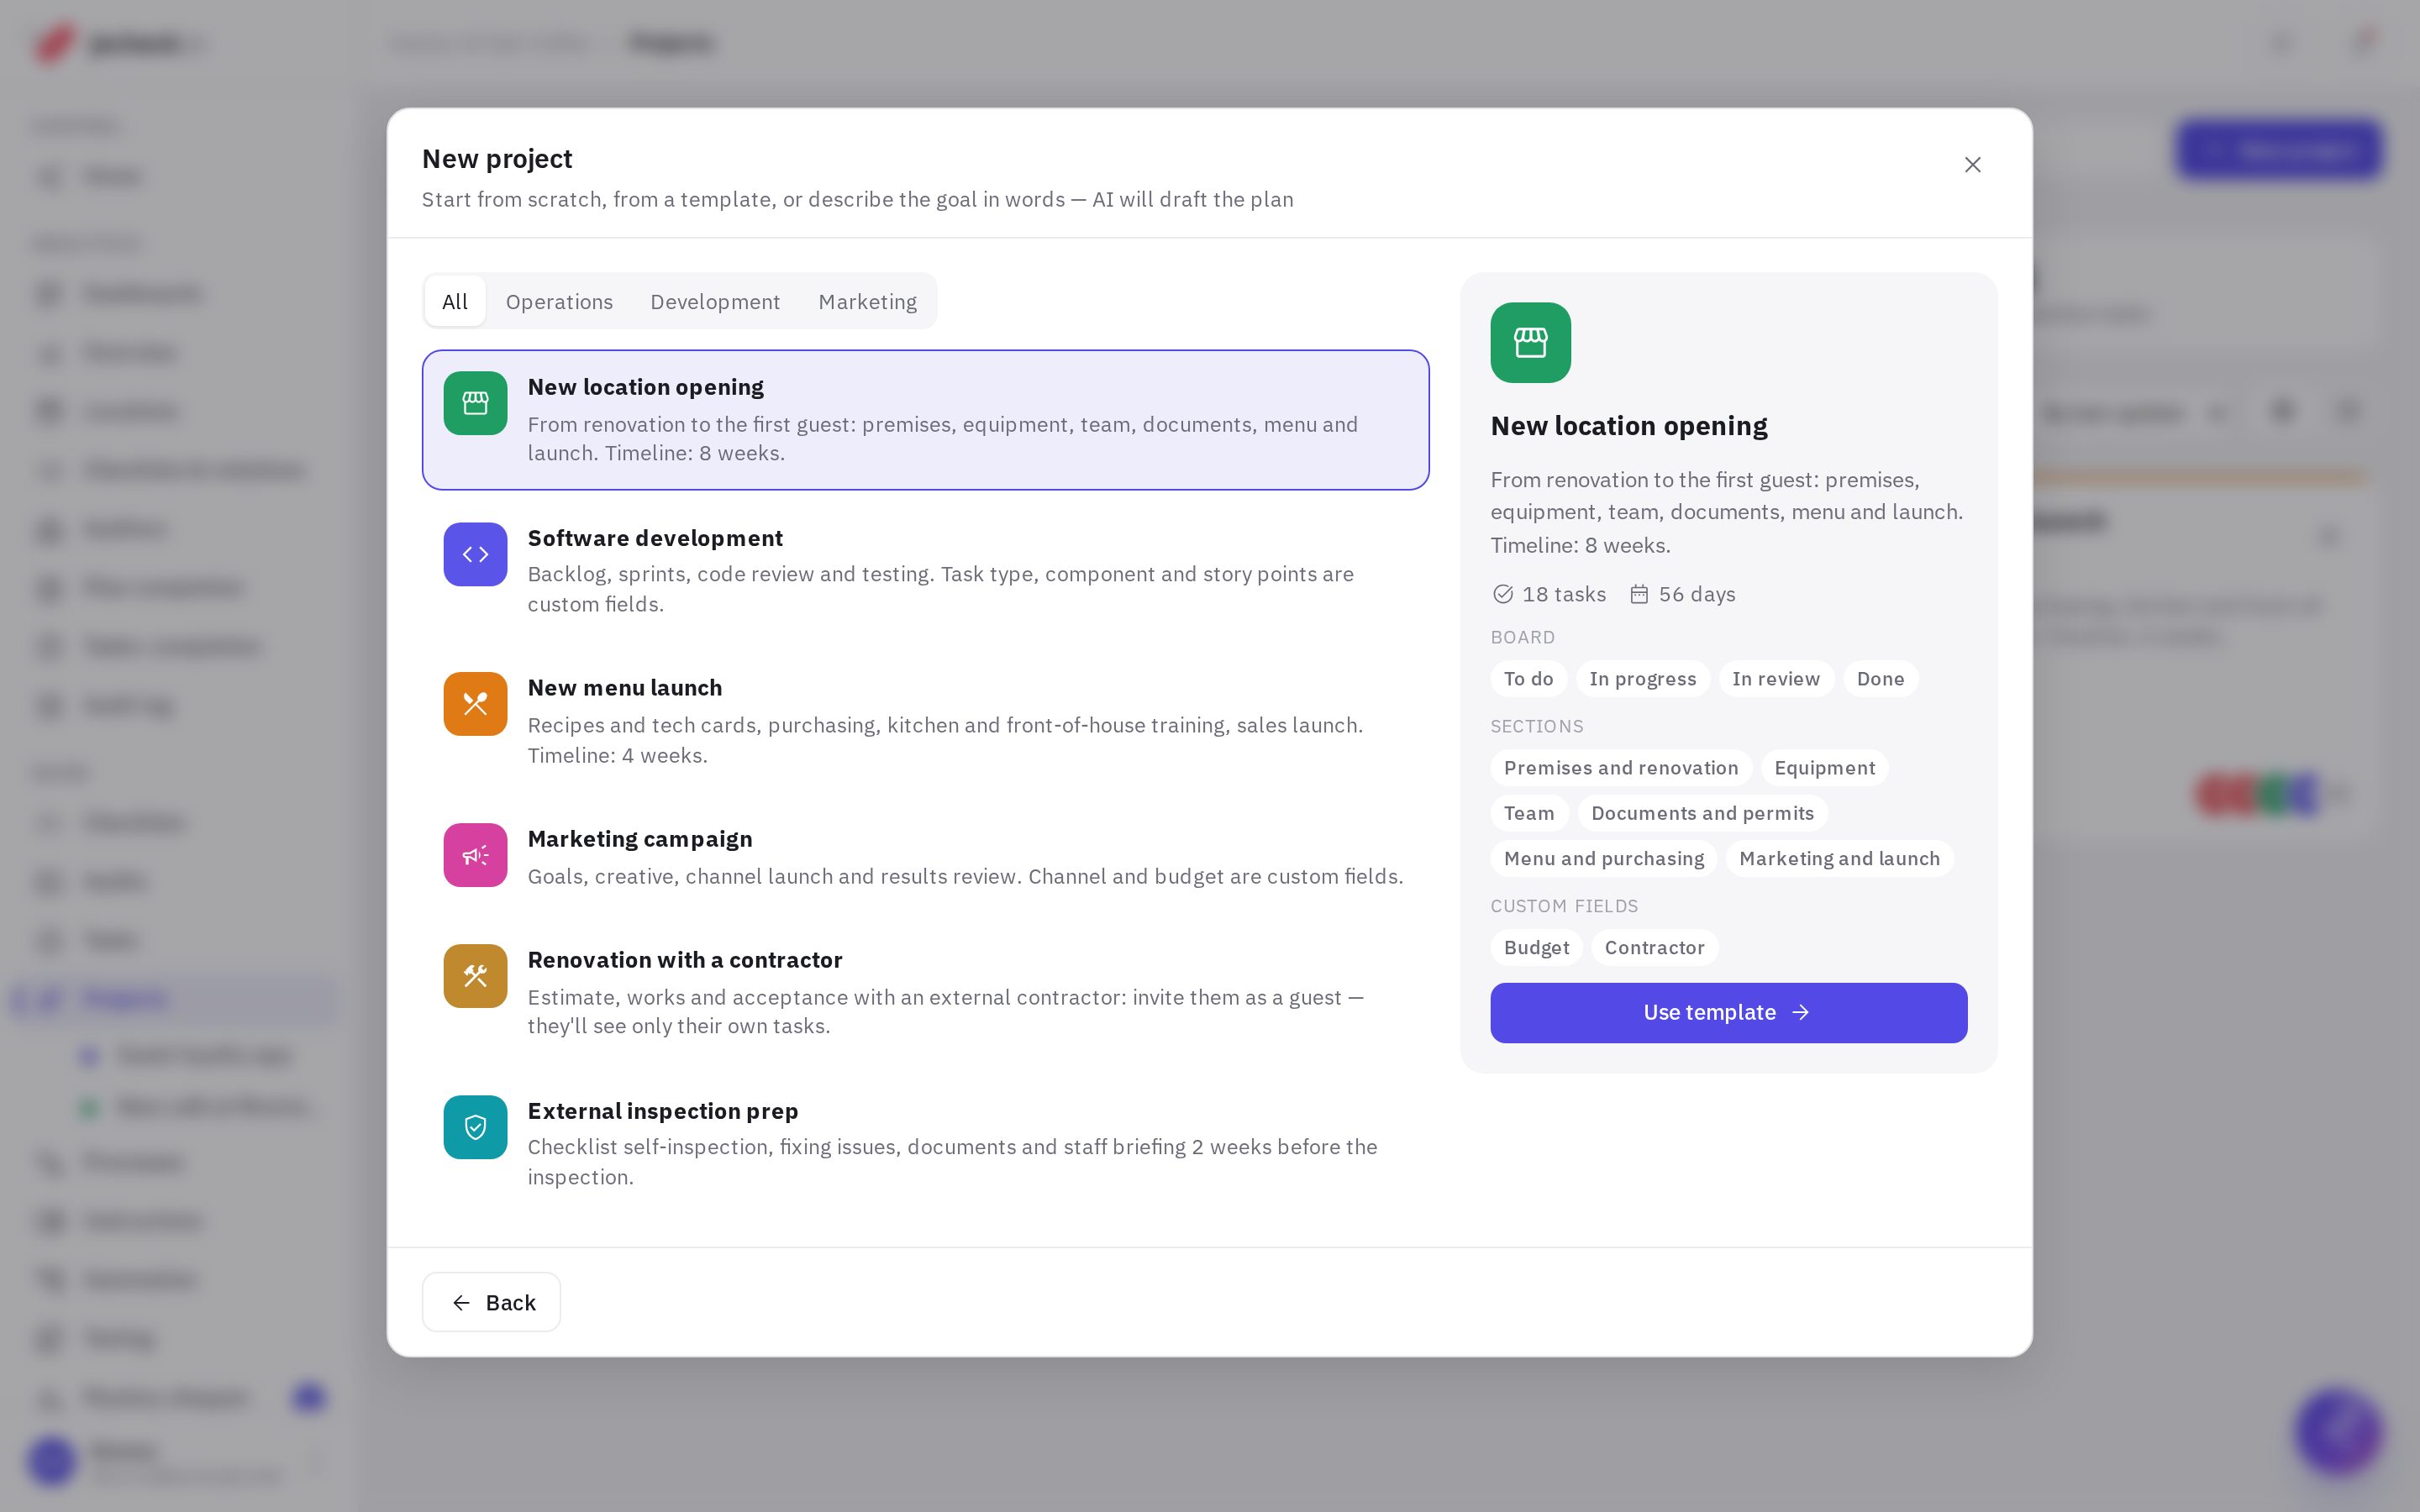Select the New location opening template title
2420x1512 pixels.
point(645,387)
